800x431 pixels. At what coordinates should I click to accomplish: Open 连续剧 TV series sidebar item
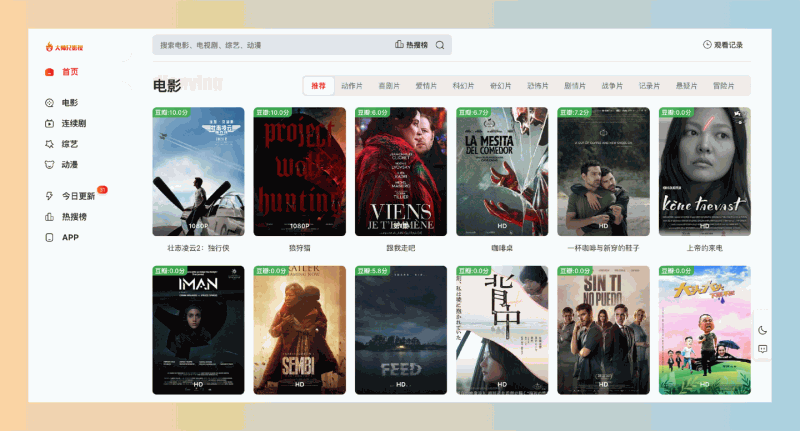pyautogui.click(x=65, y=123)
